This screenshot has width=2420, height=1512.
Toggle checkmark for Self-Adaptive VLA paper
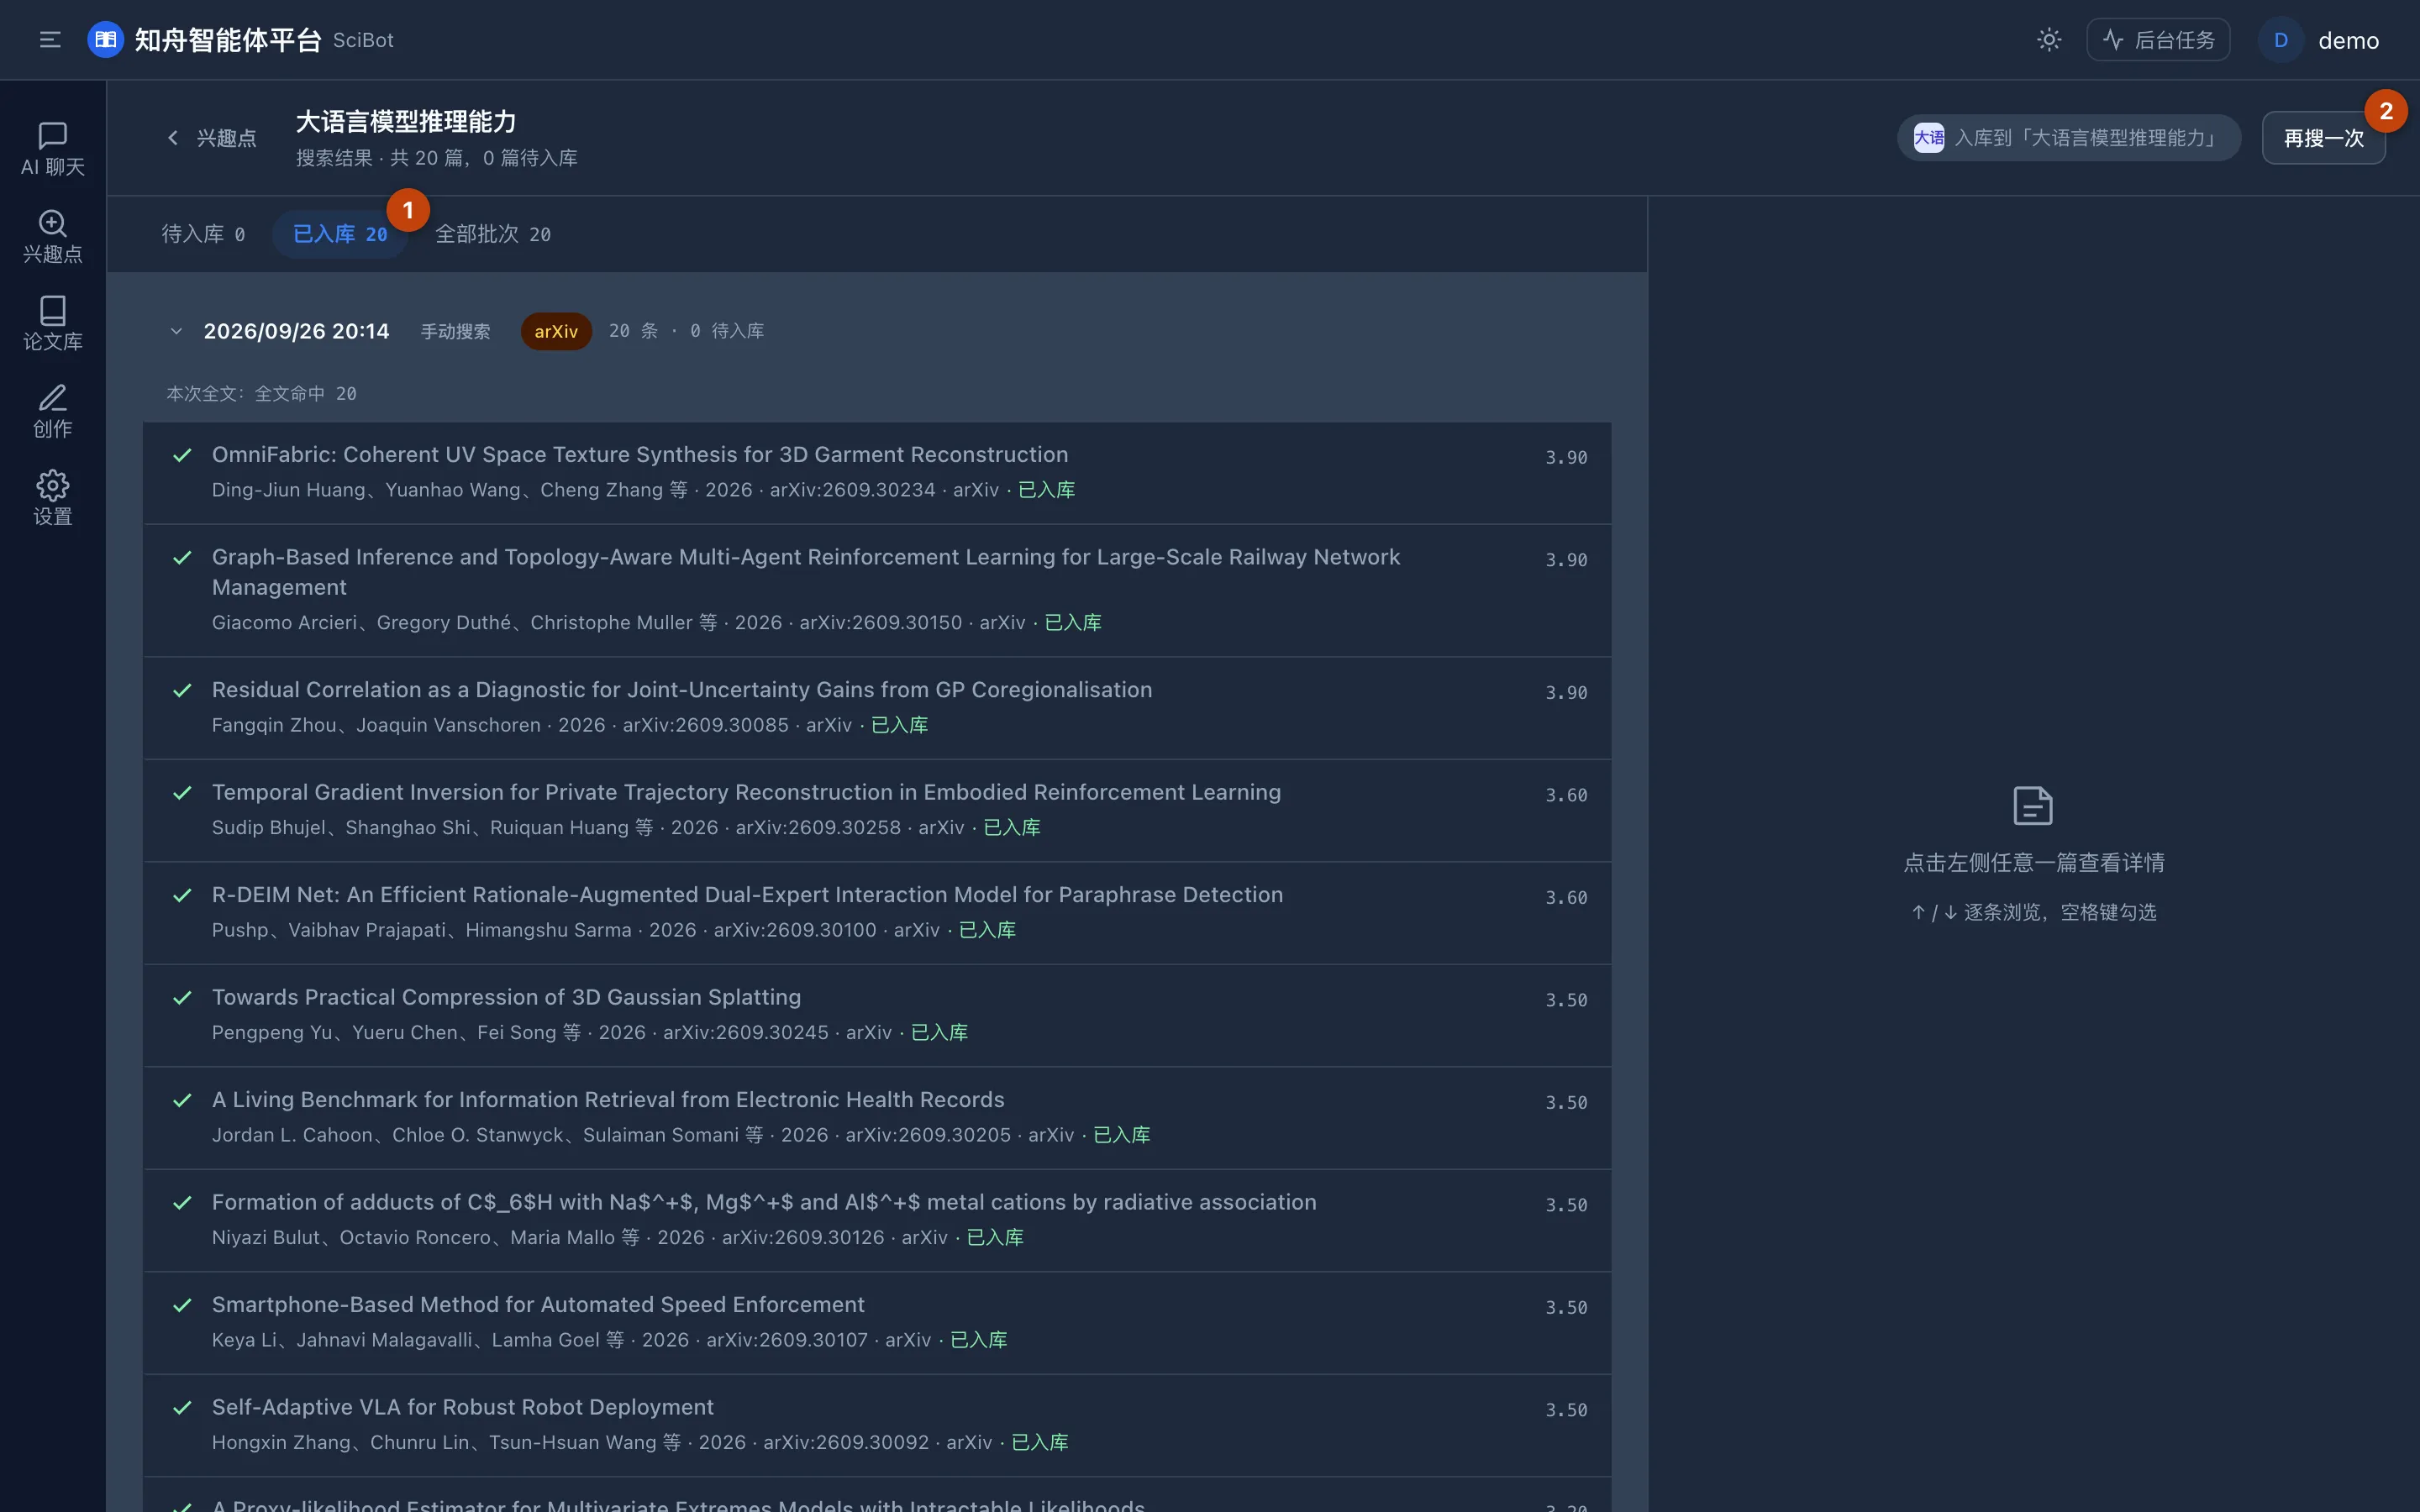click(182, 1408)
